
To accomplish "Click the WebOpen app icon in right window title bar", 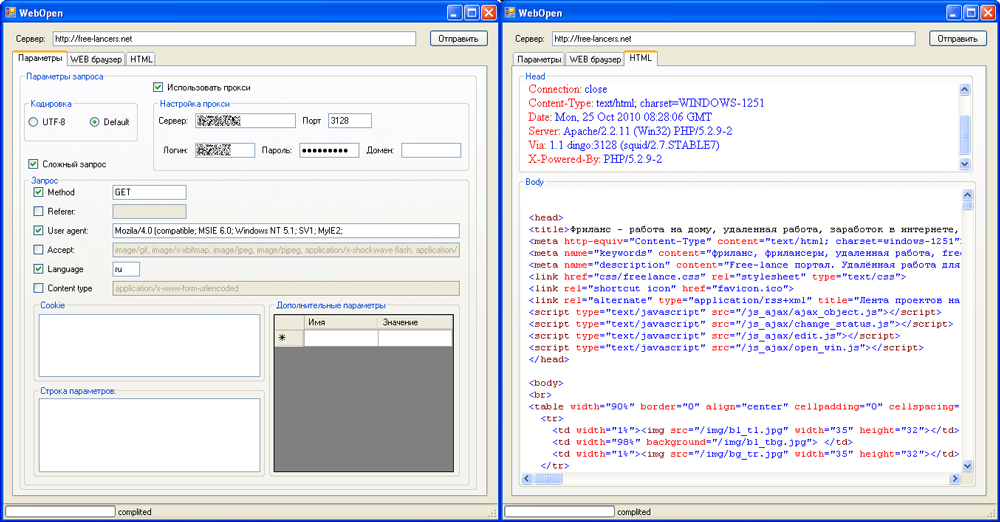I will (510, 12).
